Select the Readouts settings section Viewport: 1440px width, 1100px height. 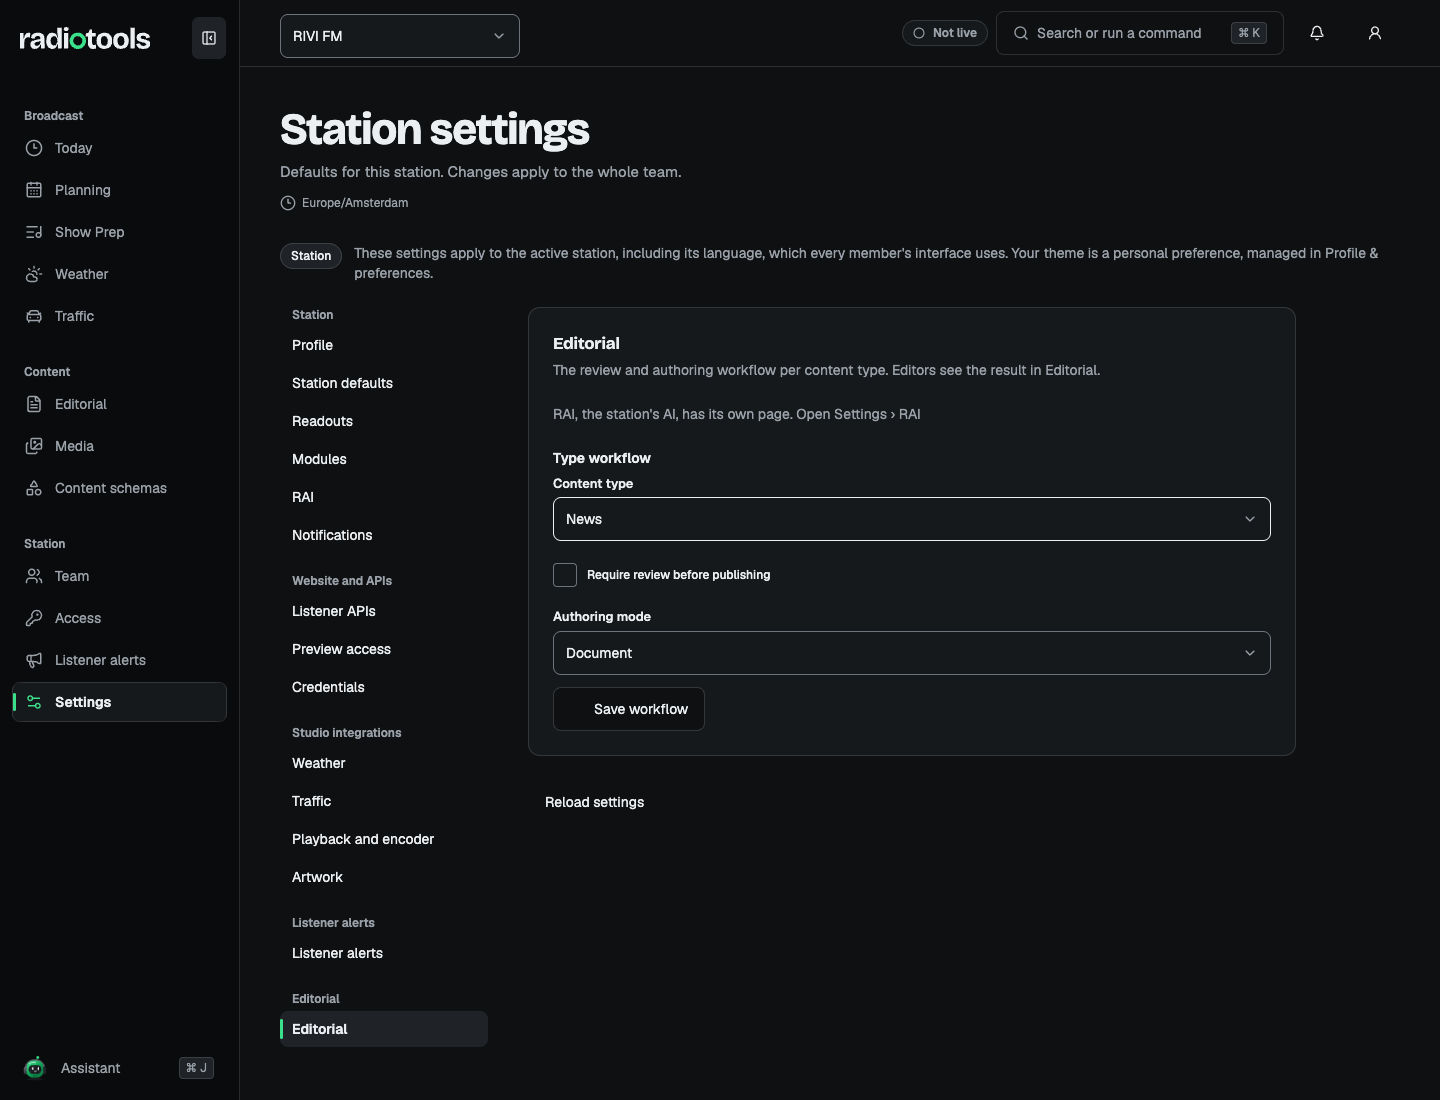pyautogui.click(x=384, y=421)
